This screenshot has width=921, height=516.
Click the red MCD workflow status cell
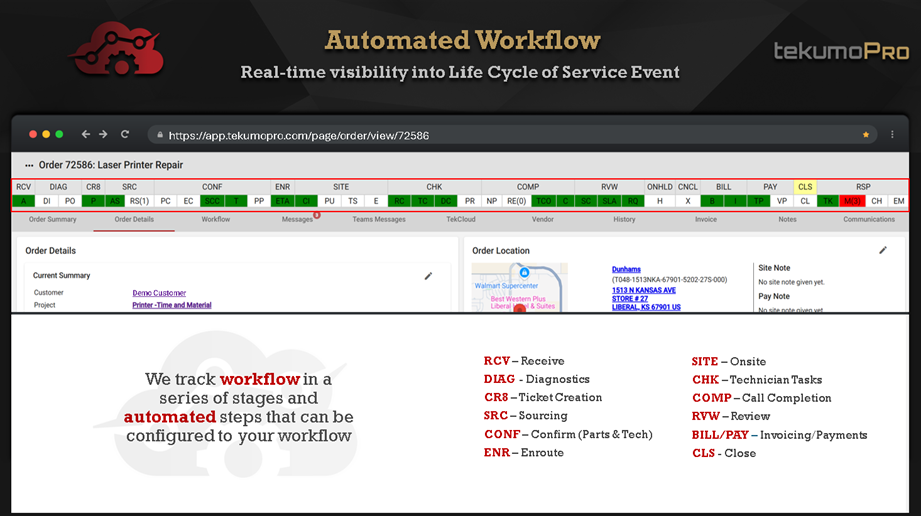point(852,201)
